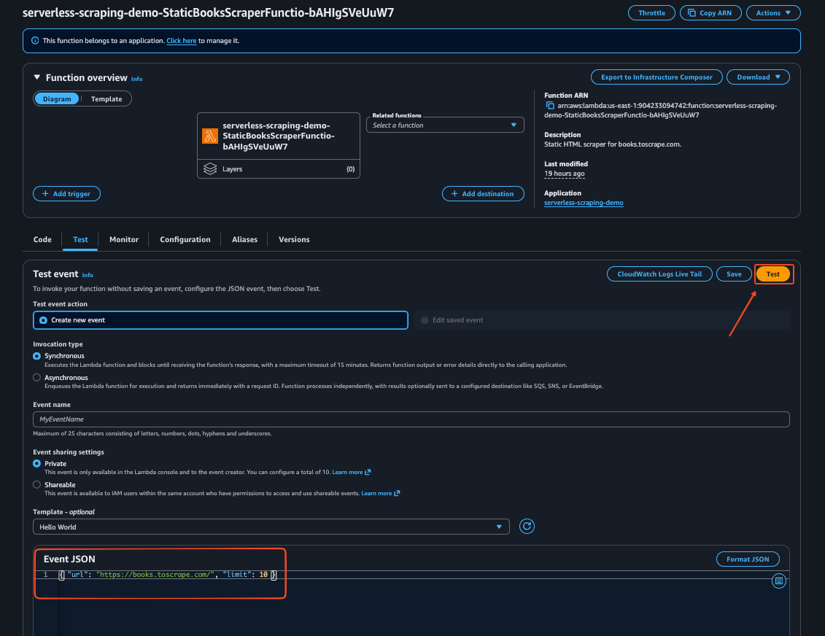Expand the Related functions selector
The height and width of the screenshot is (636, 825).
point(445,125)
